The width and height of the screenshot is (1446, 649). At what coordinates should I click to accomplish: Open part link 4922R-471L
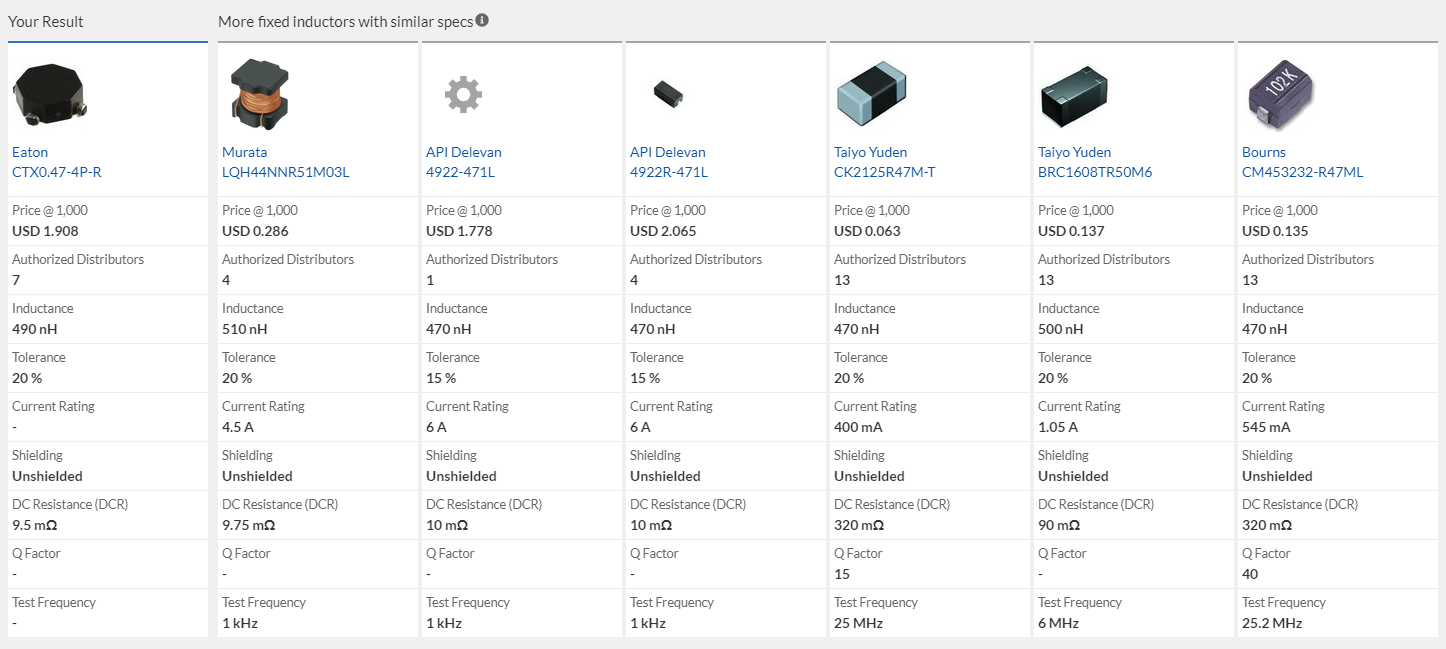click(669, 172)
